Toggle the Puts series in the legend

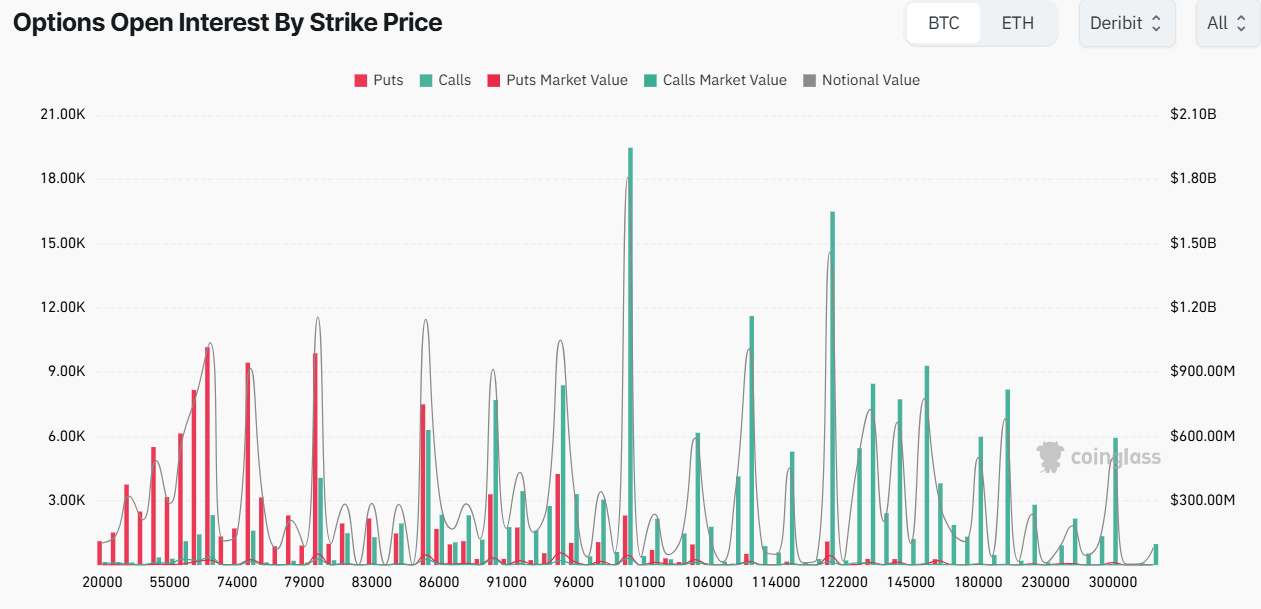click(x=380, y=80)
